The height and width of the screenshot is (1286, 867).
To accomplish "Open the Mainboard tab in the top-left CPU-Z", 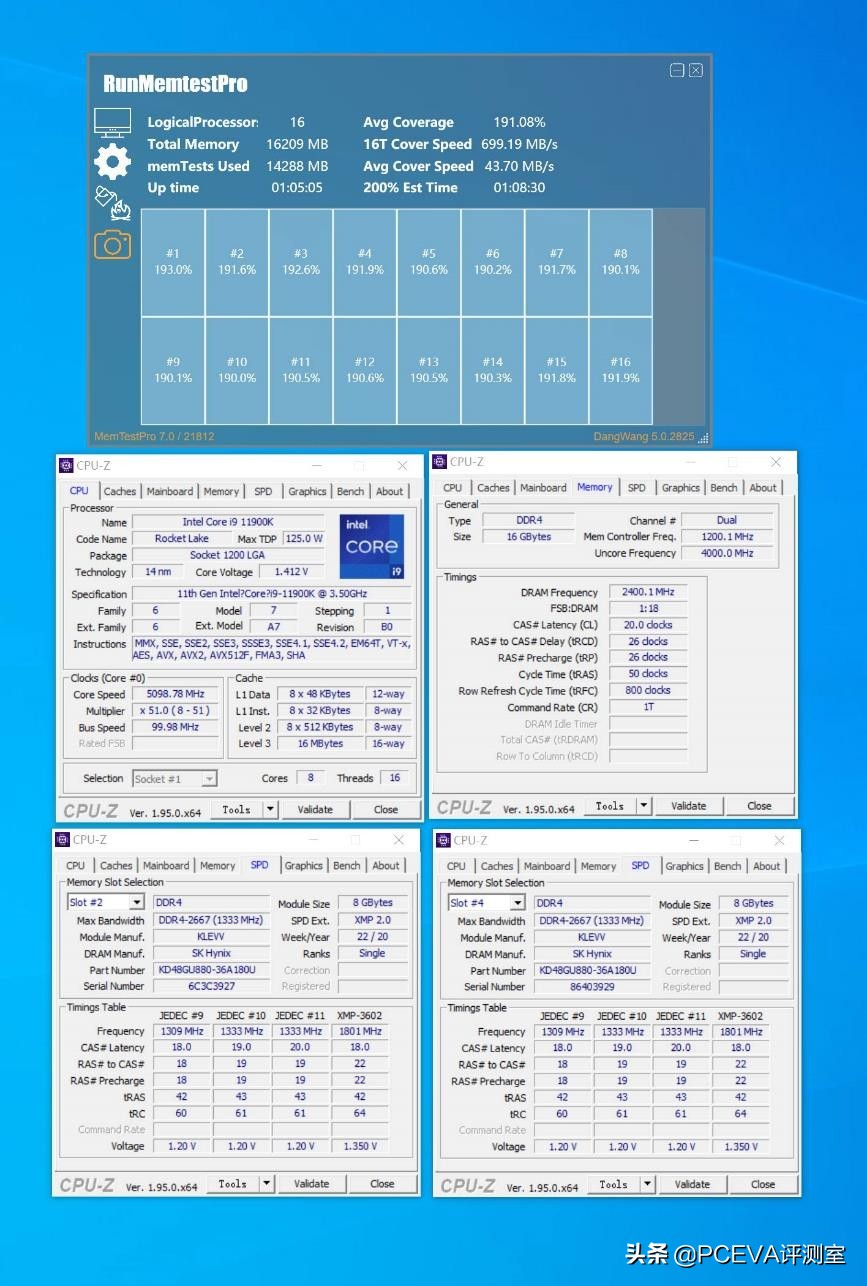I will [170, 491].
